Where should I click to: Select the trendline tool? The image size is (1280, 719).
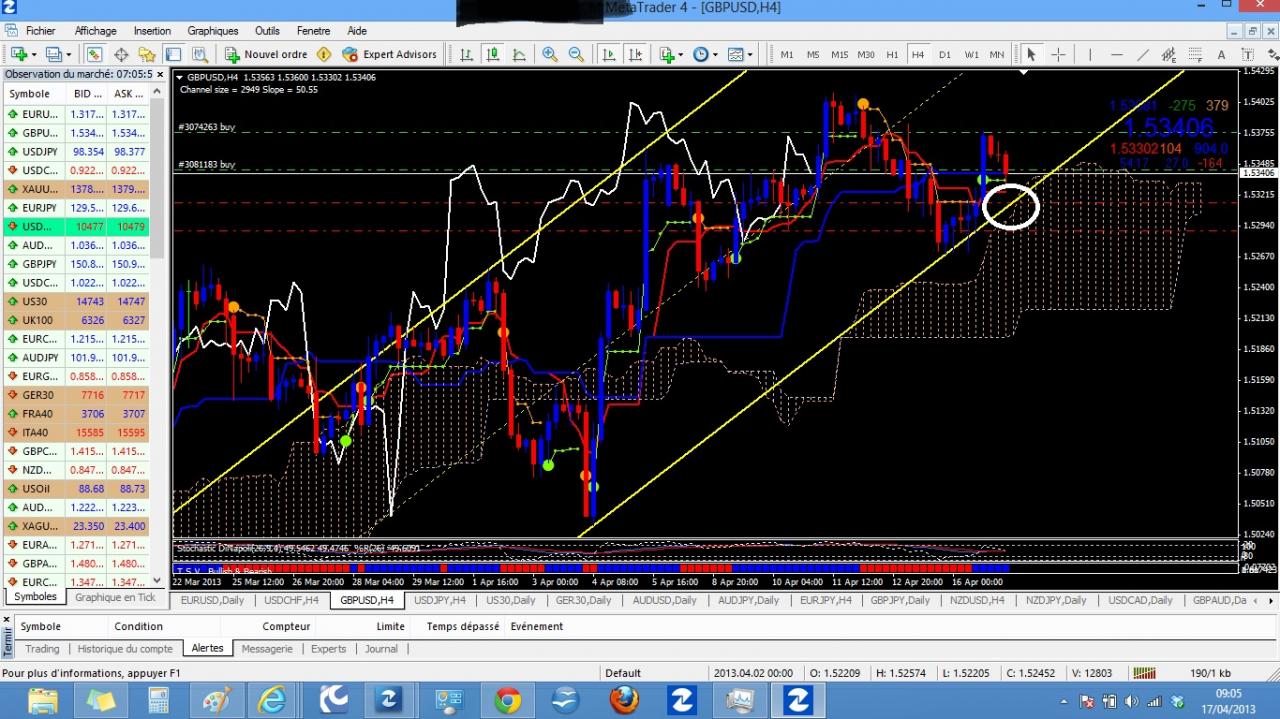coord(1142,54)
